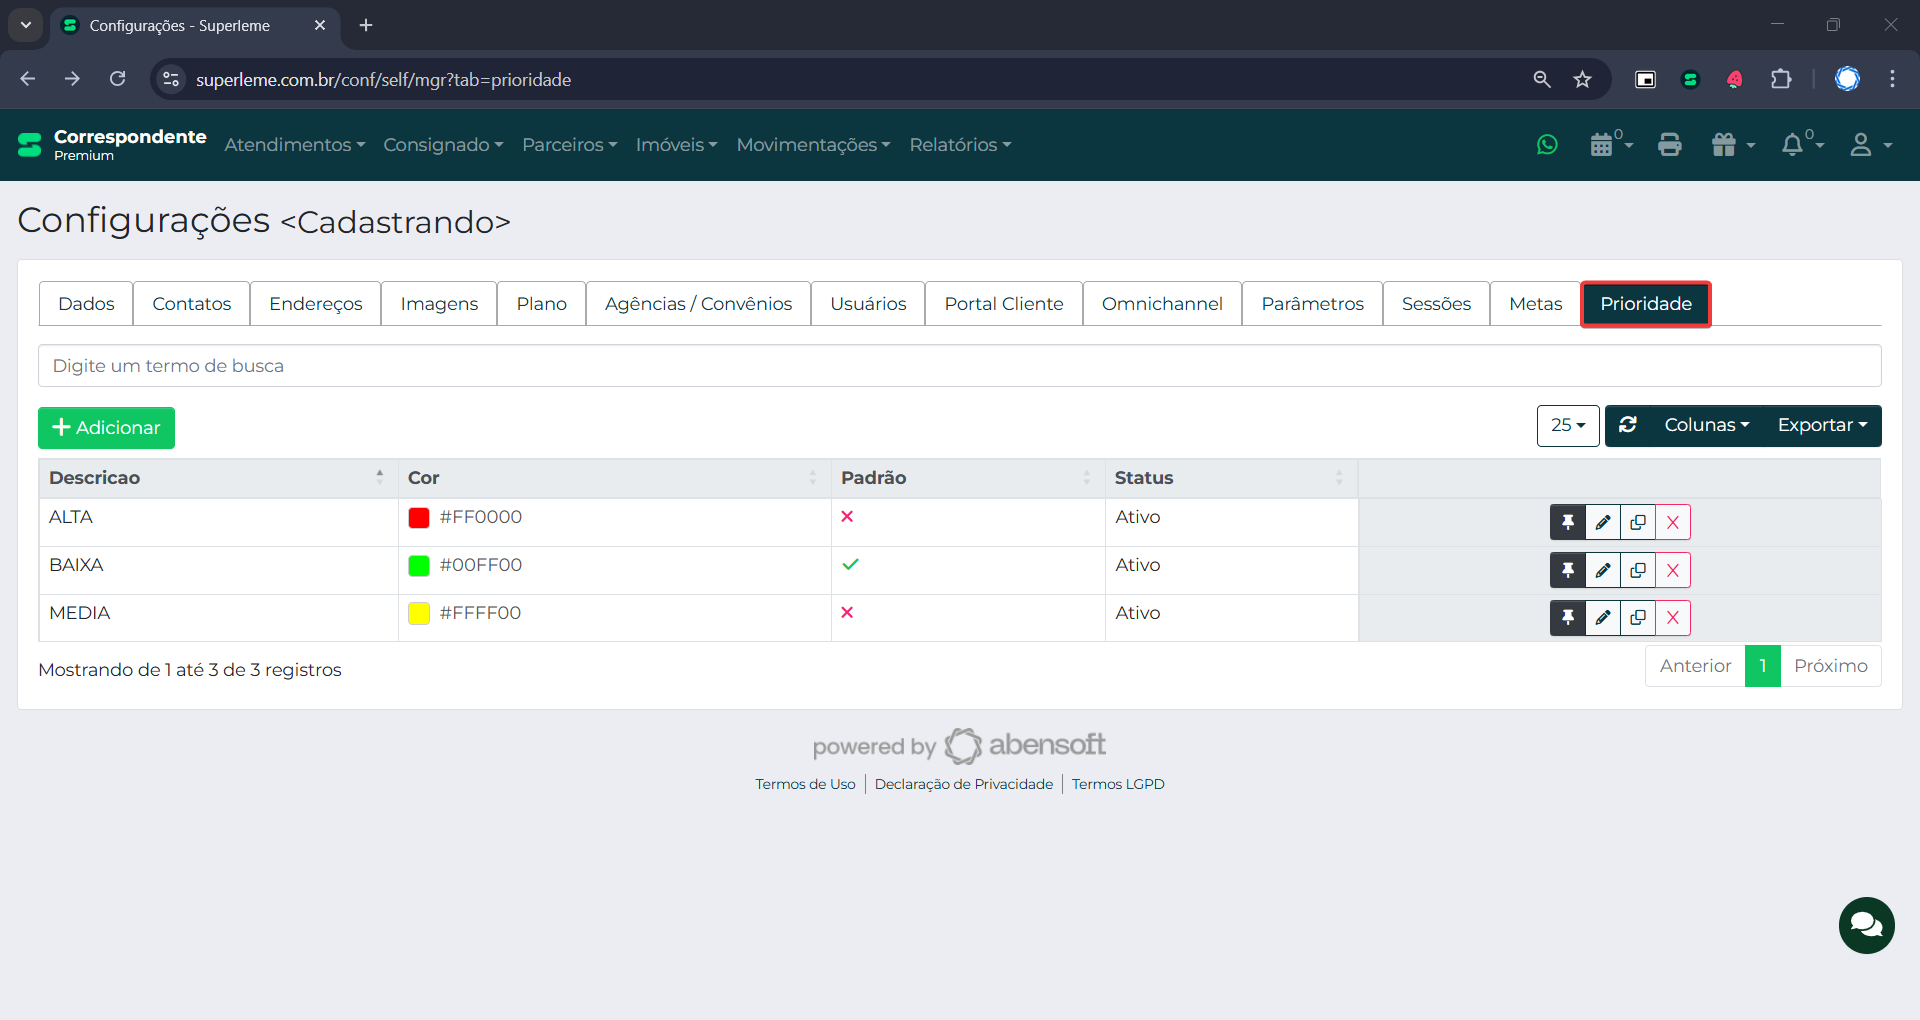Switch to the Parâmetros tab

coord(1311,304)
